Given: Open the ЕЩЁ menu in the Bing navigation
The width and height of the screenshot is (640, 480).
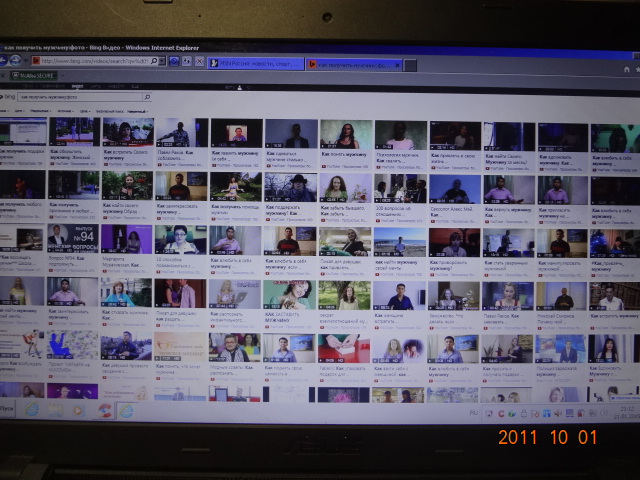Looking at the screenshot, I should click(x=135, y=87).
